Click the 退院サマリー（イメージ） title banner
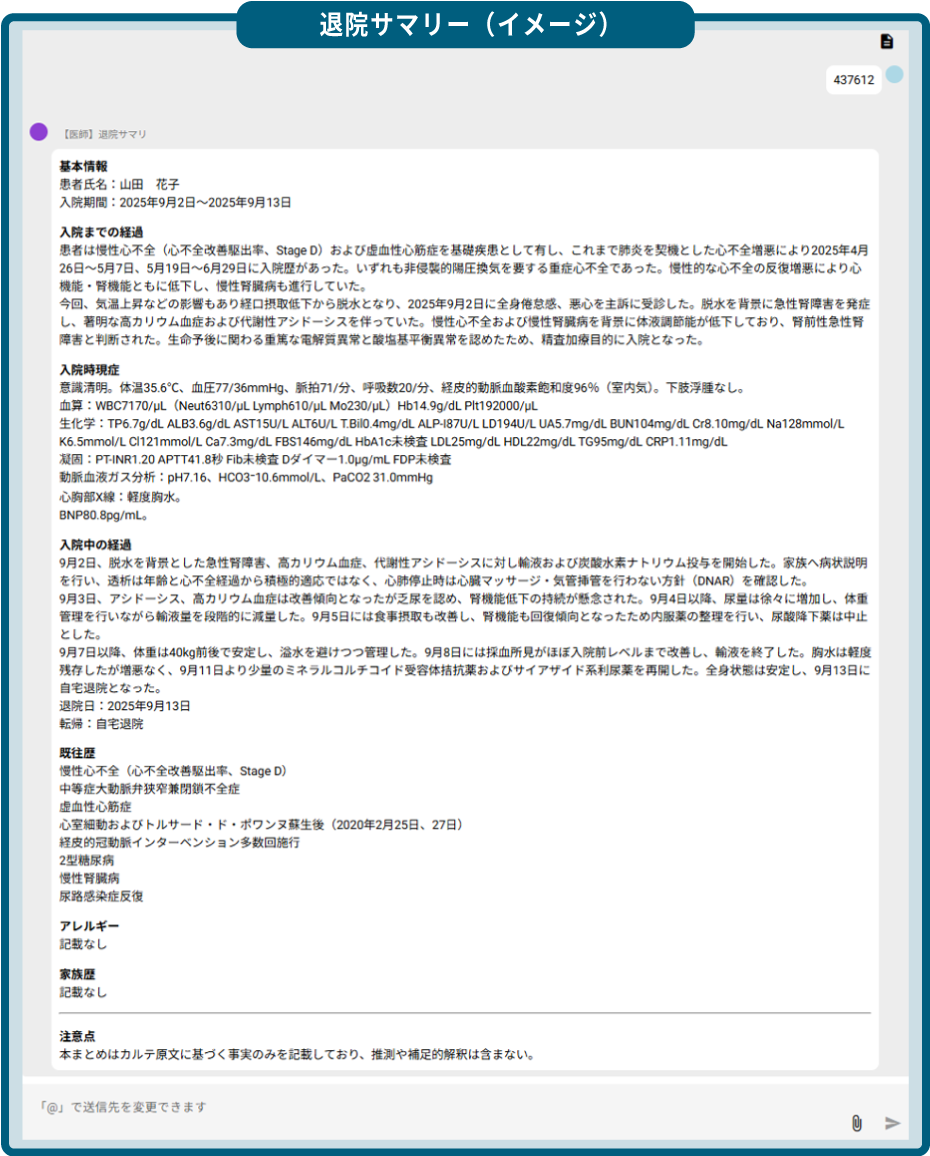Viewport: 930px width, 1156px height. 464,24
